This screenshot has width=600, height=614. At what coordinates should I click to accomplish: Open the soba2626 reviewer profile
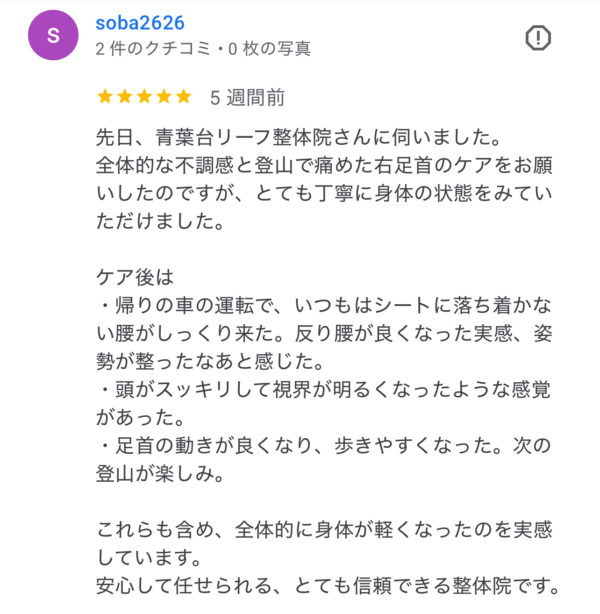click(140, 22)
